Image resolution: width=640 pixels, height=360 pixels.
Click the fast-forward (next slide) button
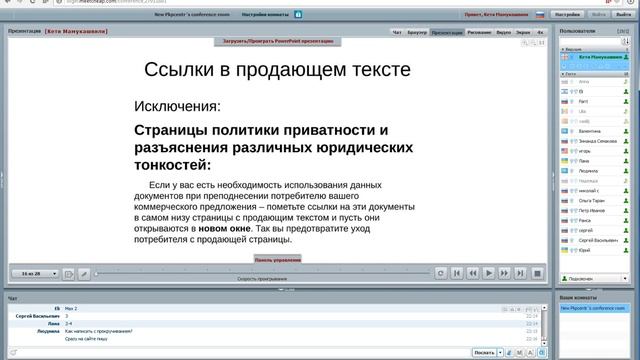coord(504,273)
